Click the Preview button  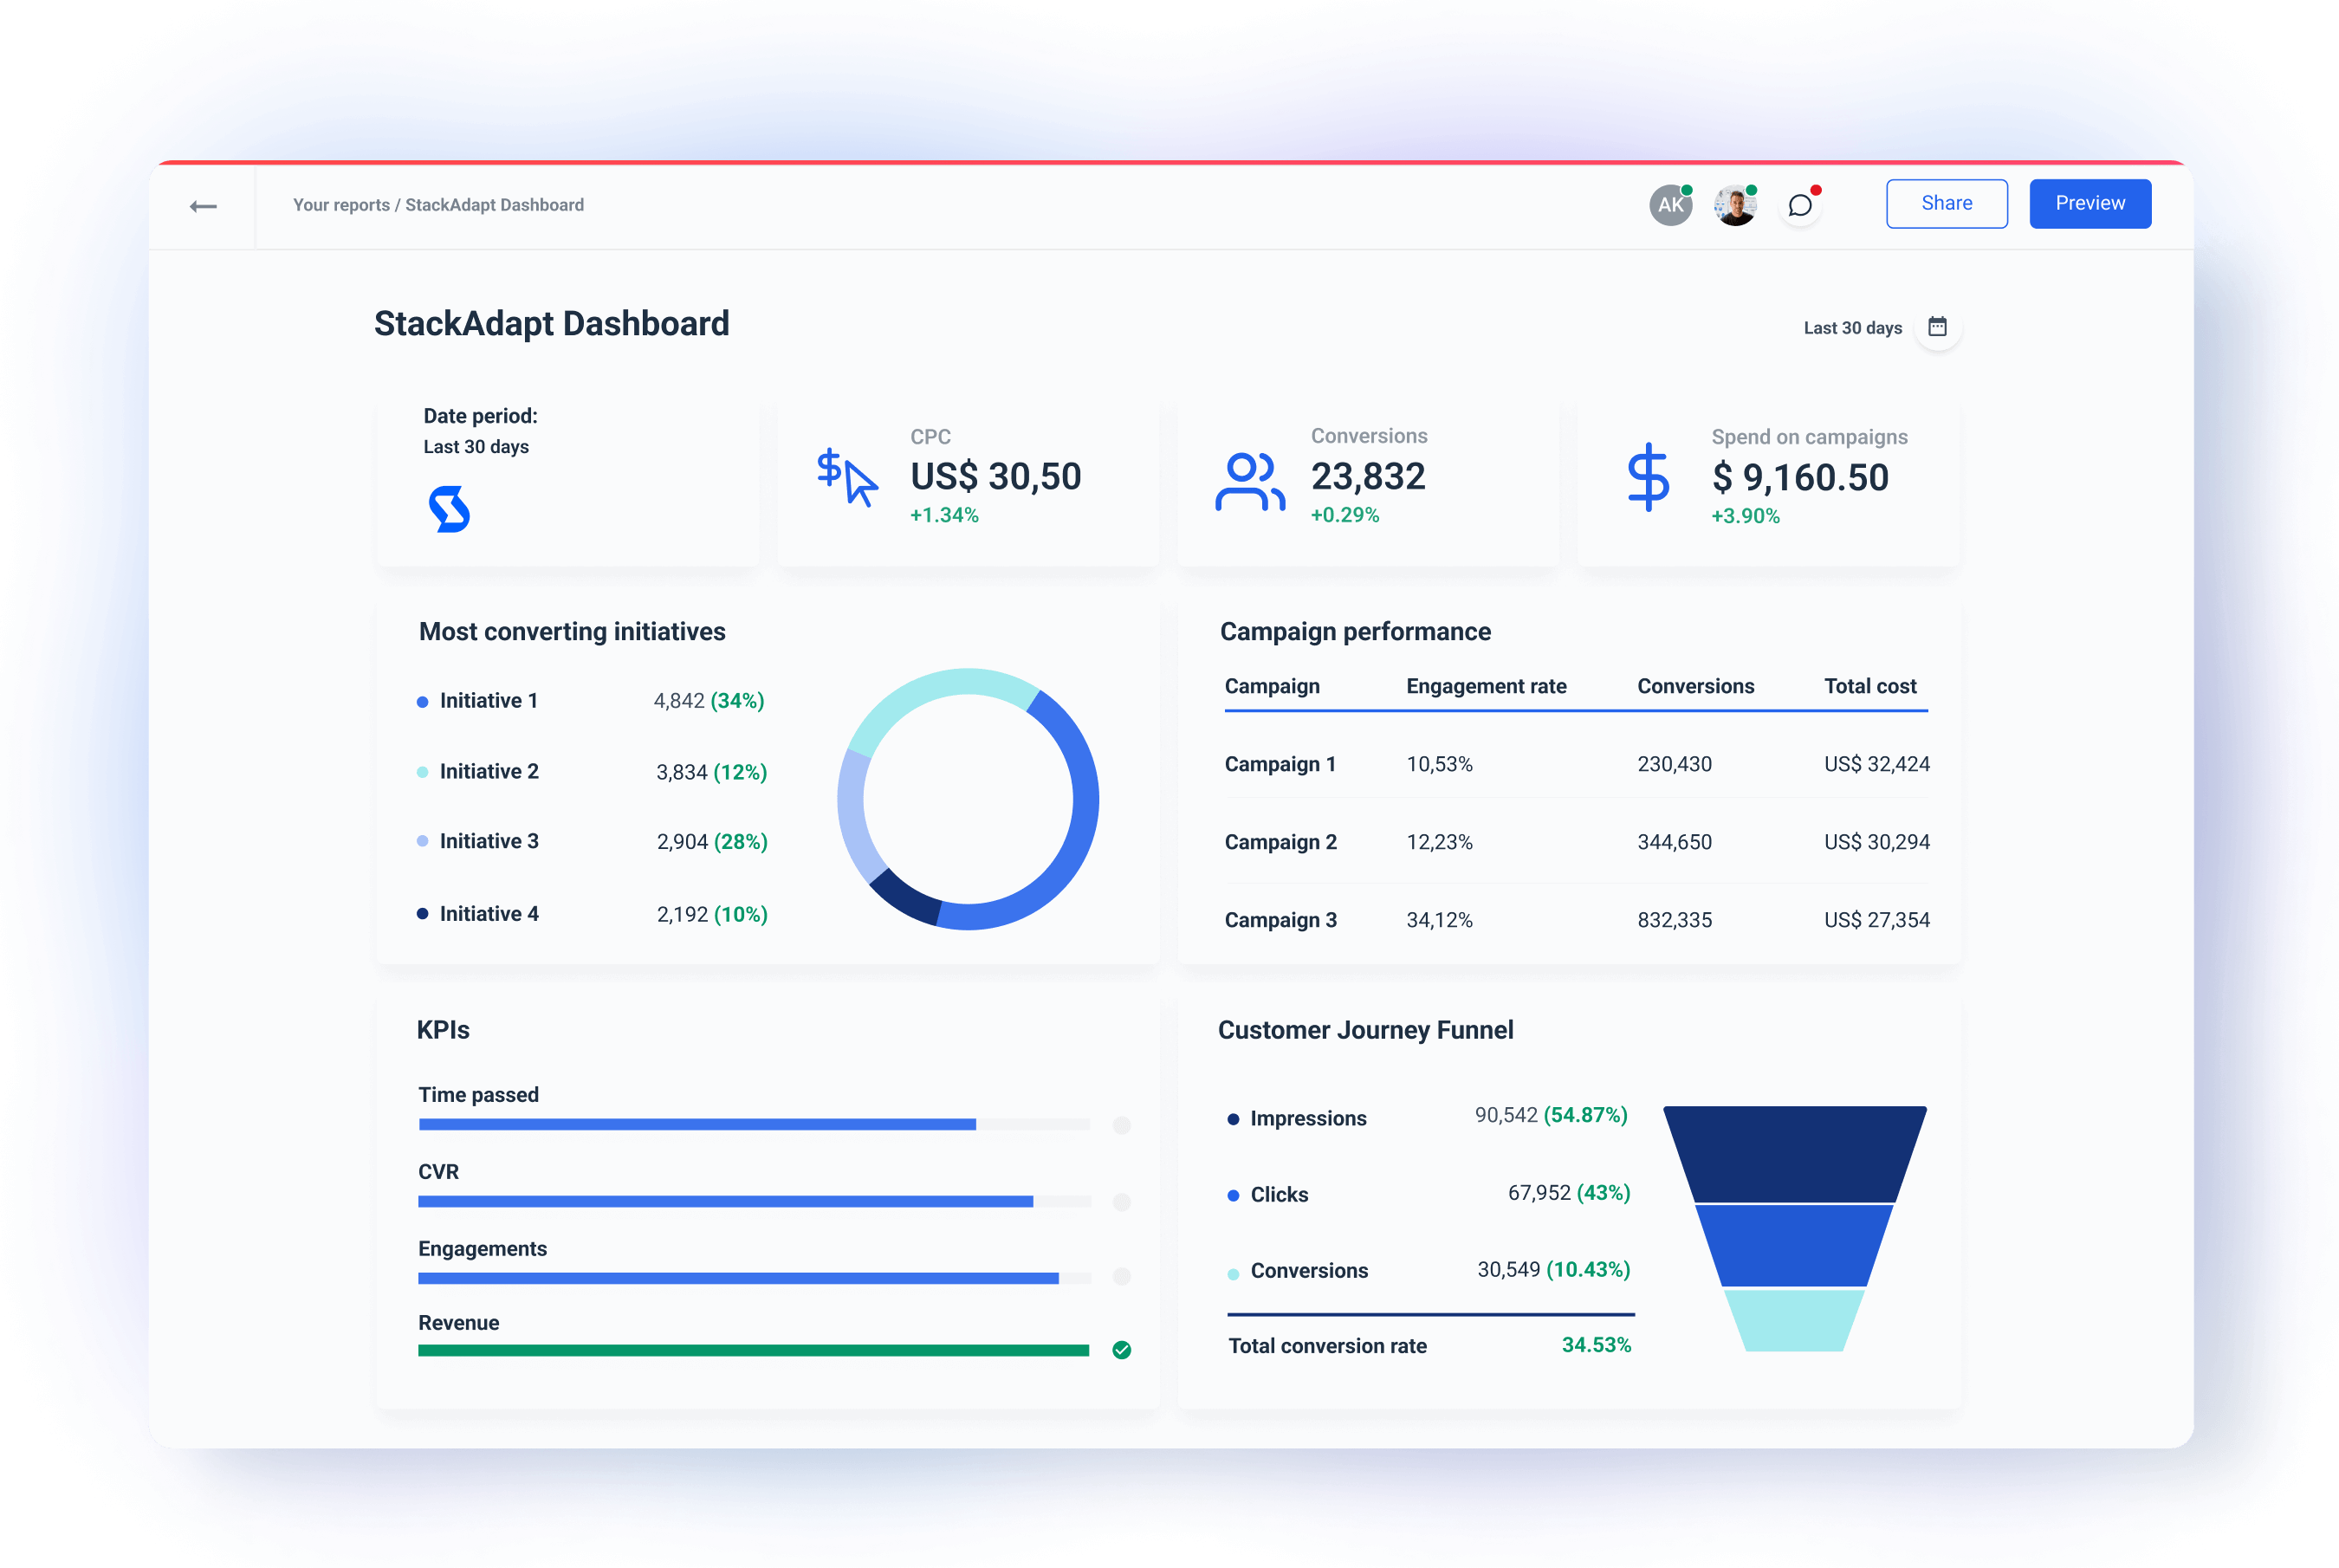[2090, 203]
